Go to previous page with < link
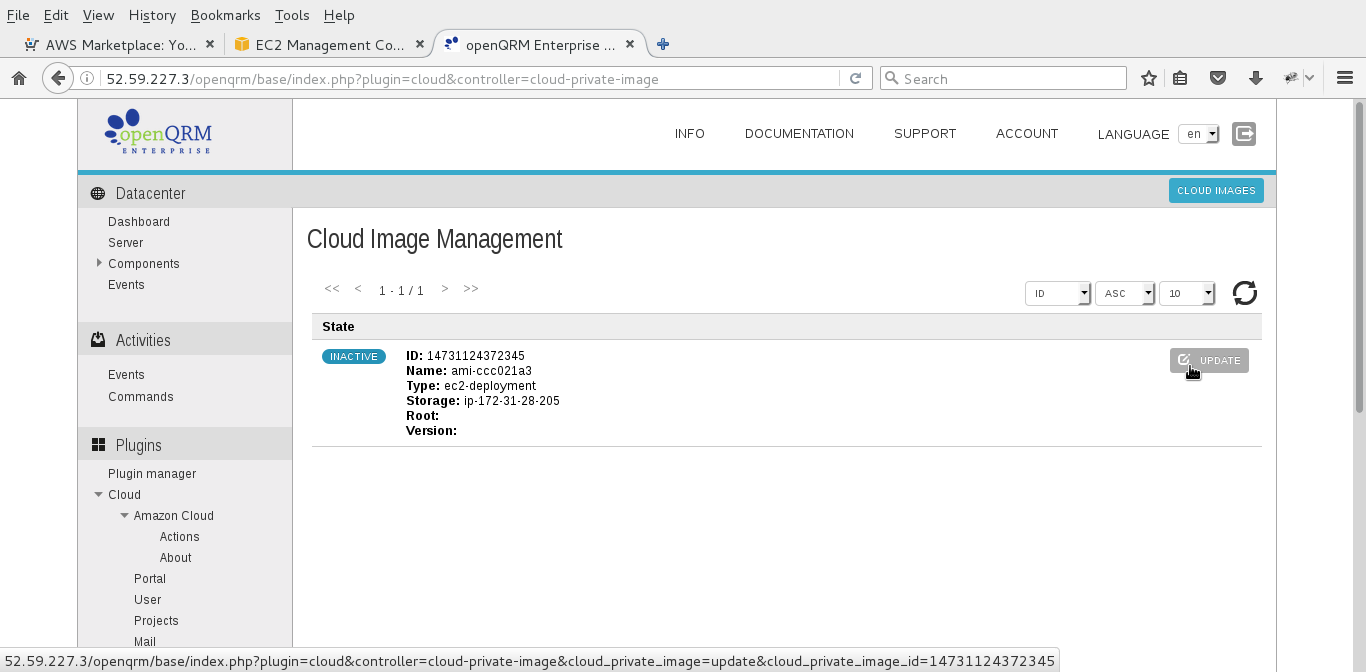The width and height of the screenshot is (1366, 672). [x=358, y=288]
